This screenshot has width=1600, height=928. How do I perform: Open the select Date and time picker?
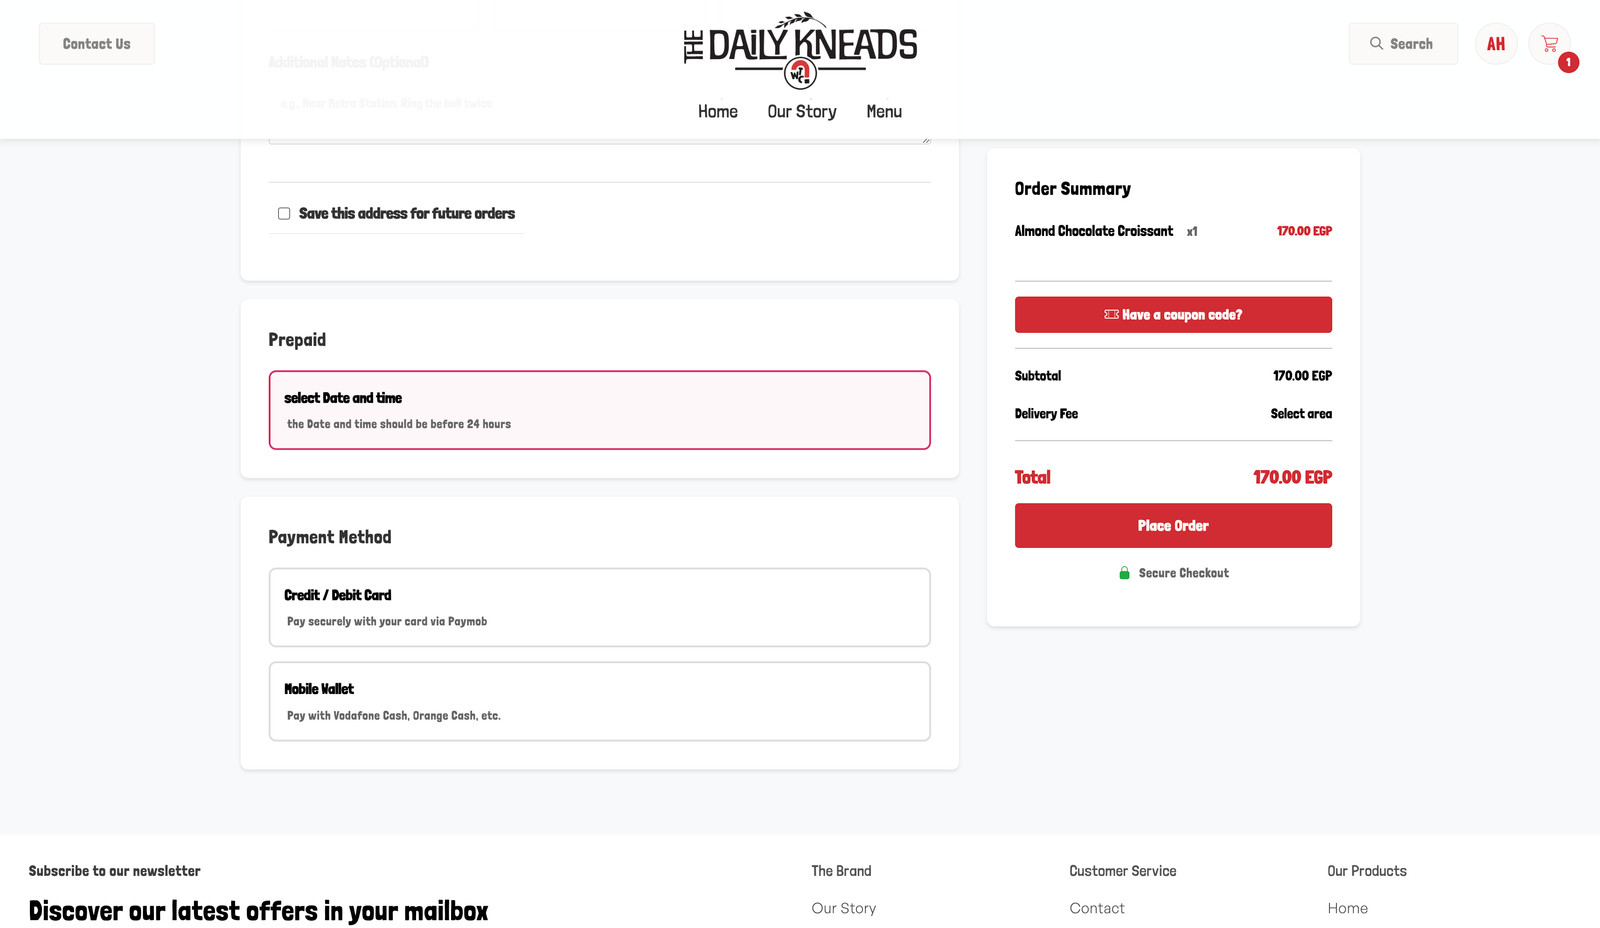[599, 410]
